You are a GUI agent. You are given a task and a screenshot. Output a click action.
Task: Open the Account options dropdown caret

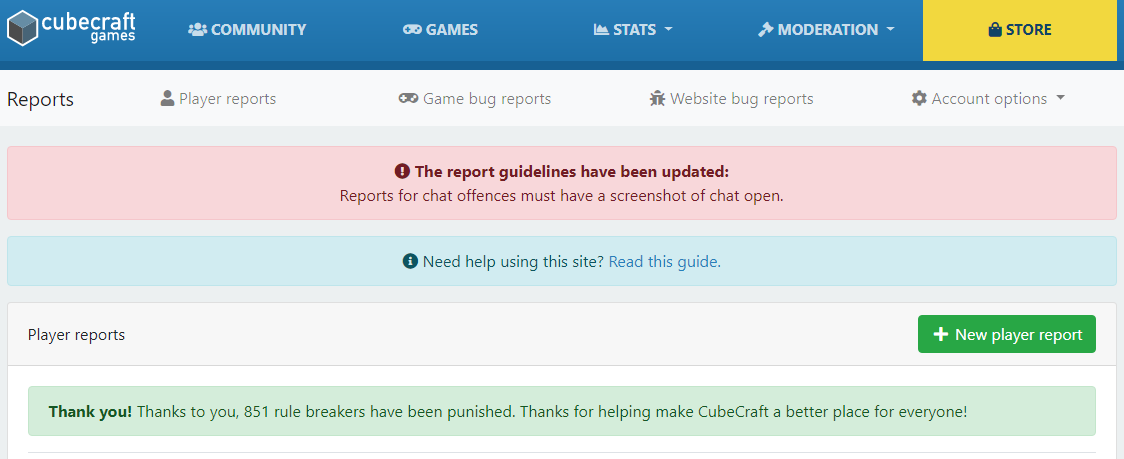point(1060,98)
